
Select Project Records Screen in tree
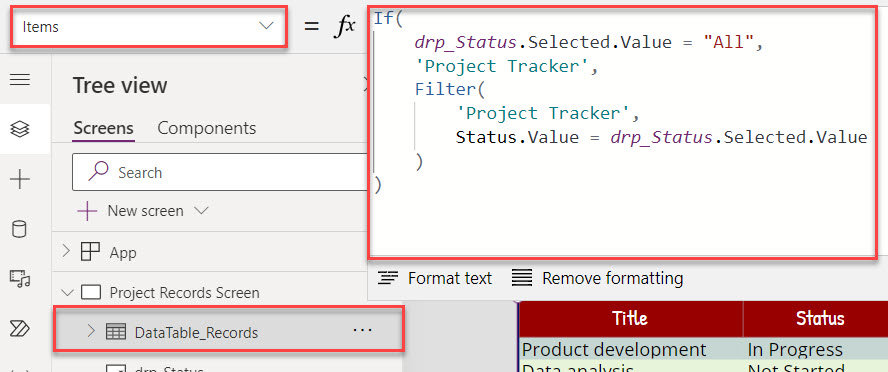(x=184, y=293)
